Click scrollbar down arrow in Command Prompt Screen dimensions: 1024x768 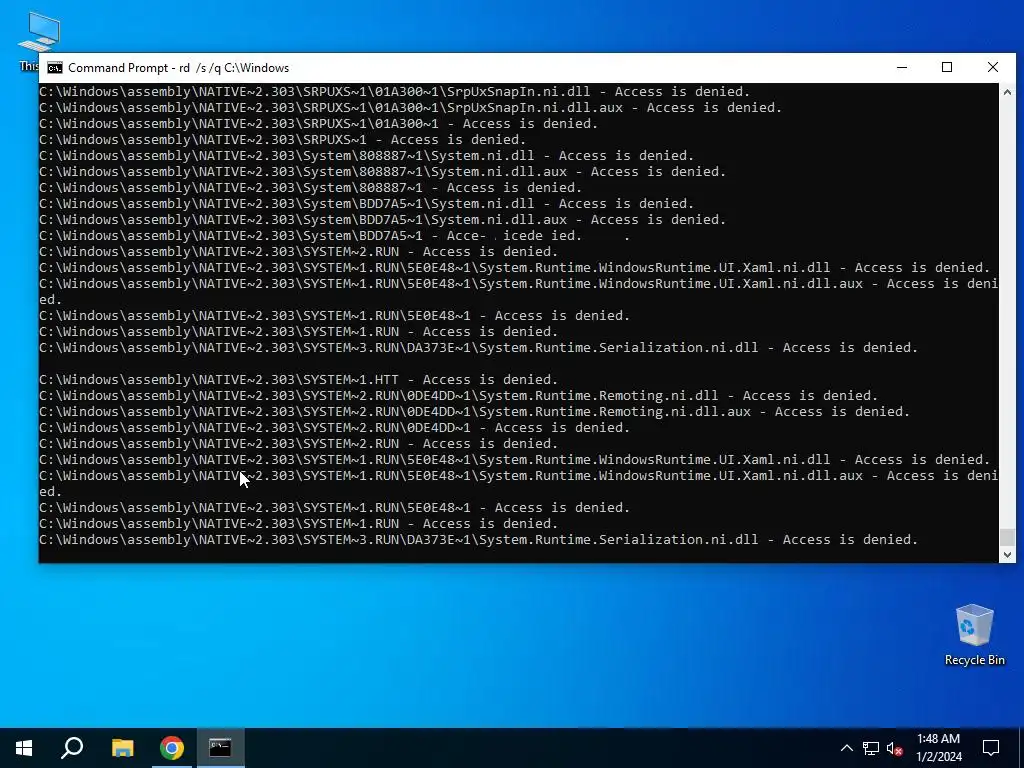pyautogui.click(x=1007, y=554)
